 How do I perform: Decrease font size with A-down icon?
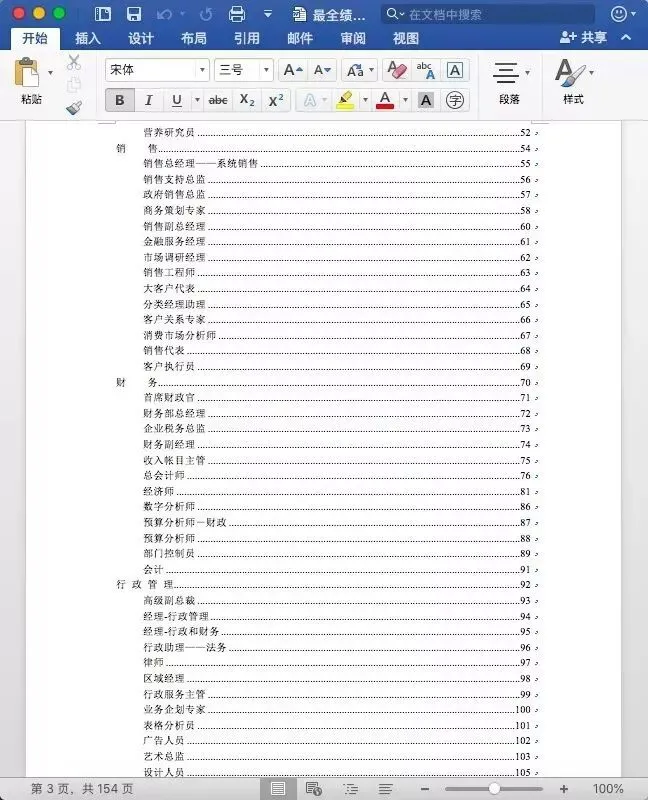(x=322, y=70)
